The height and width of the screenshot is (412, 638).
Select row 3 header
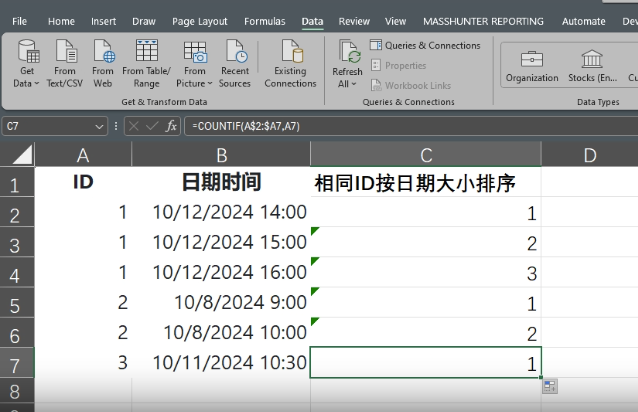click(17, 242)
